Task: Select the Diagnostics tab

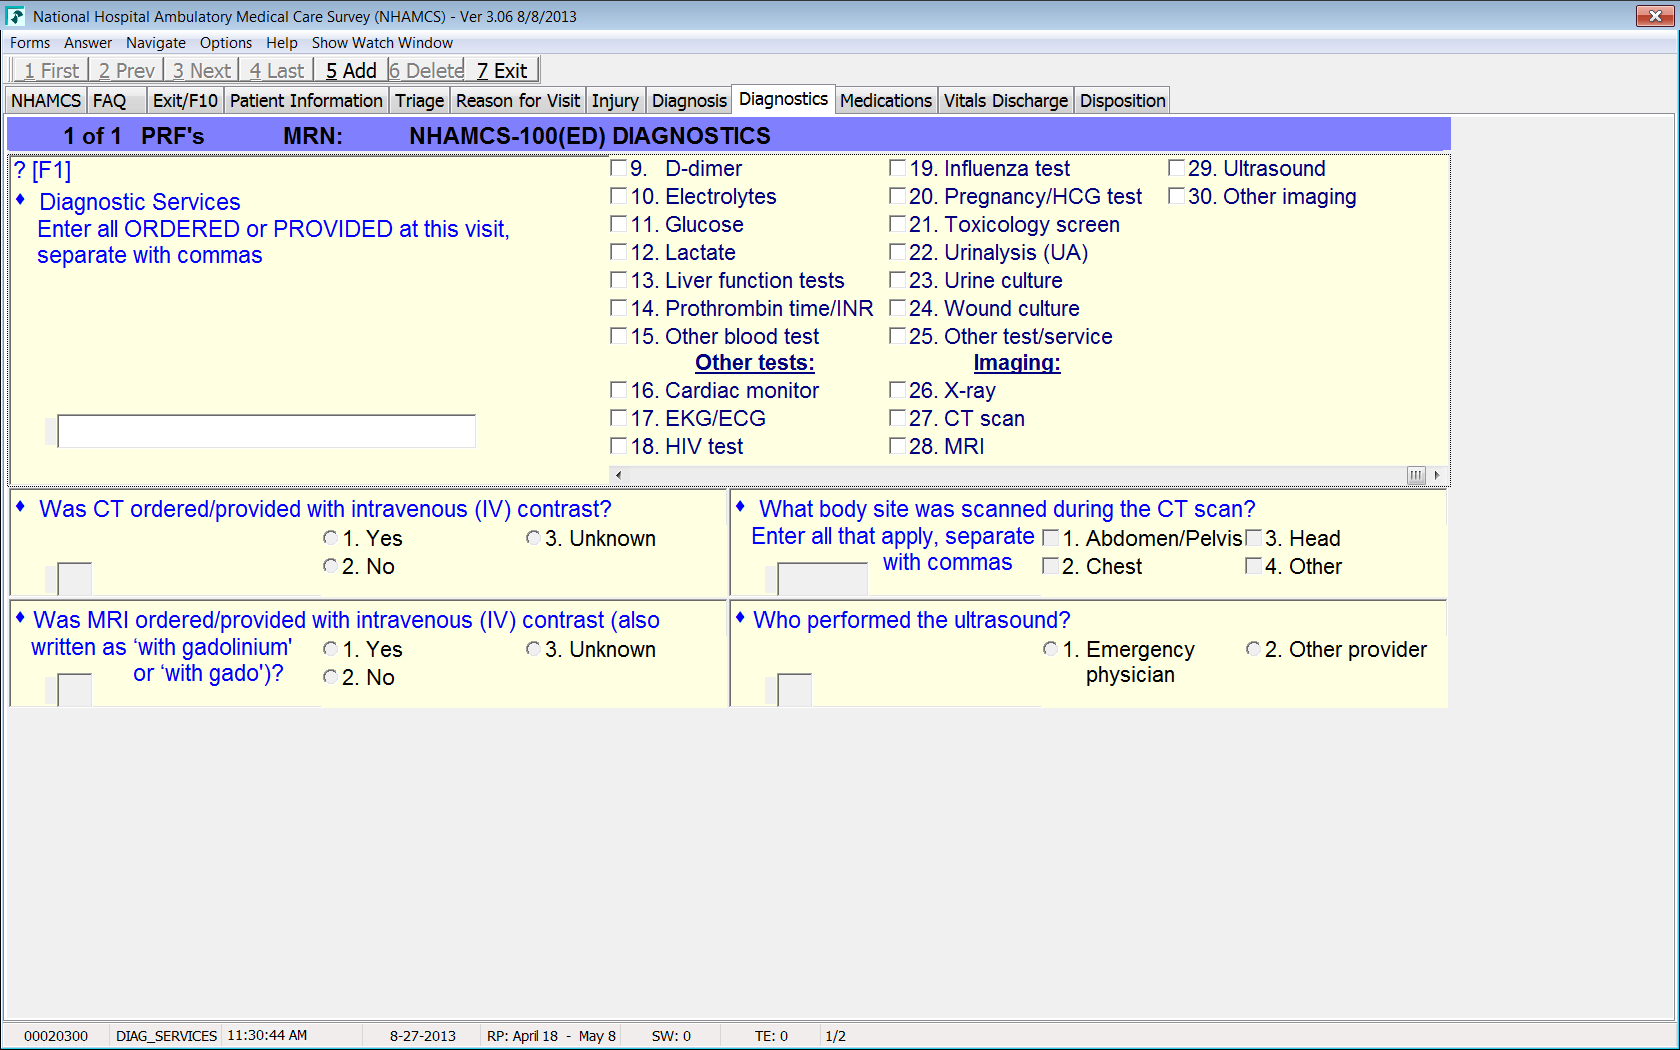Action: pos(783,99)
